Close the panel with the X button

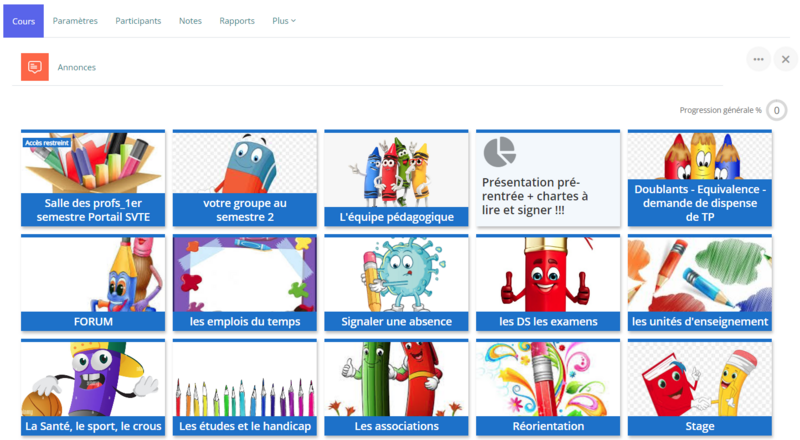pyautogui.click(x=786, y=59)
